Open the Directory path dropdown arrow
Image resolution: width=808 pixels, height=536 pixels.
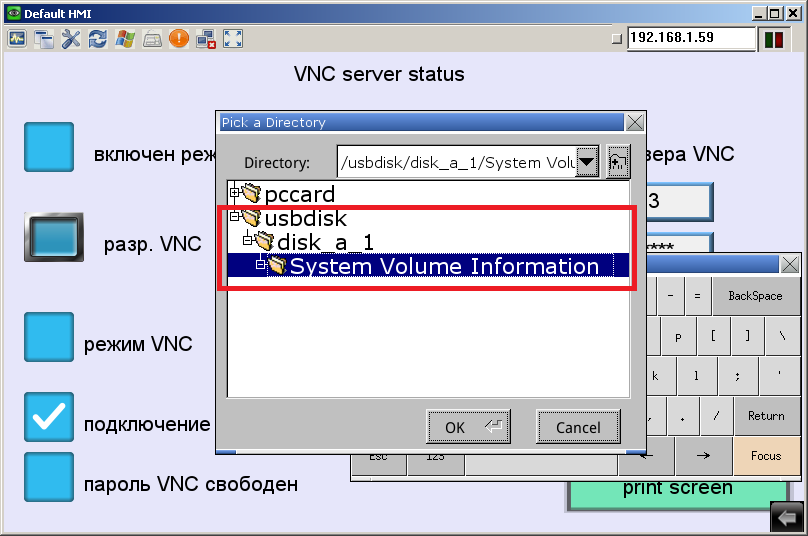point(587,162)
